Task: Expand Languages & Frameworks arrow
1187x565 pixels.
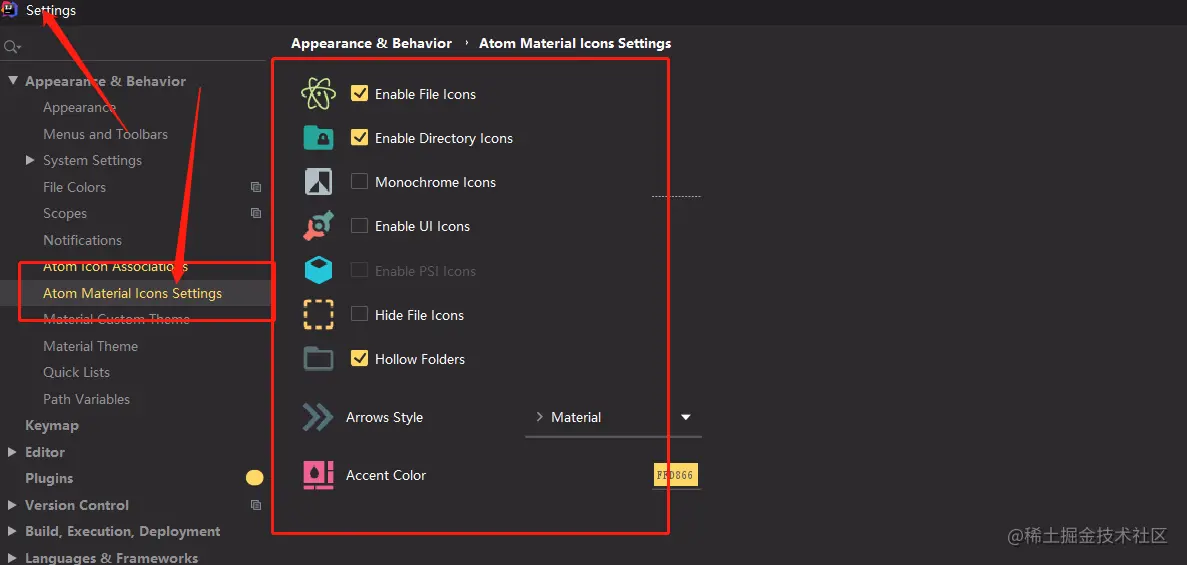Action: click(12, 557)
